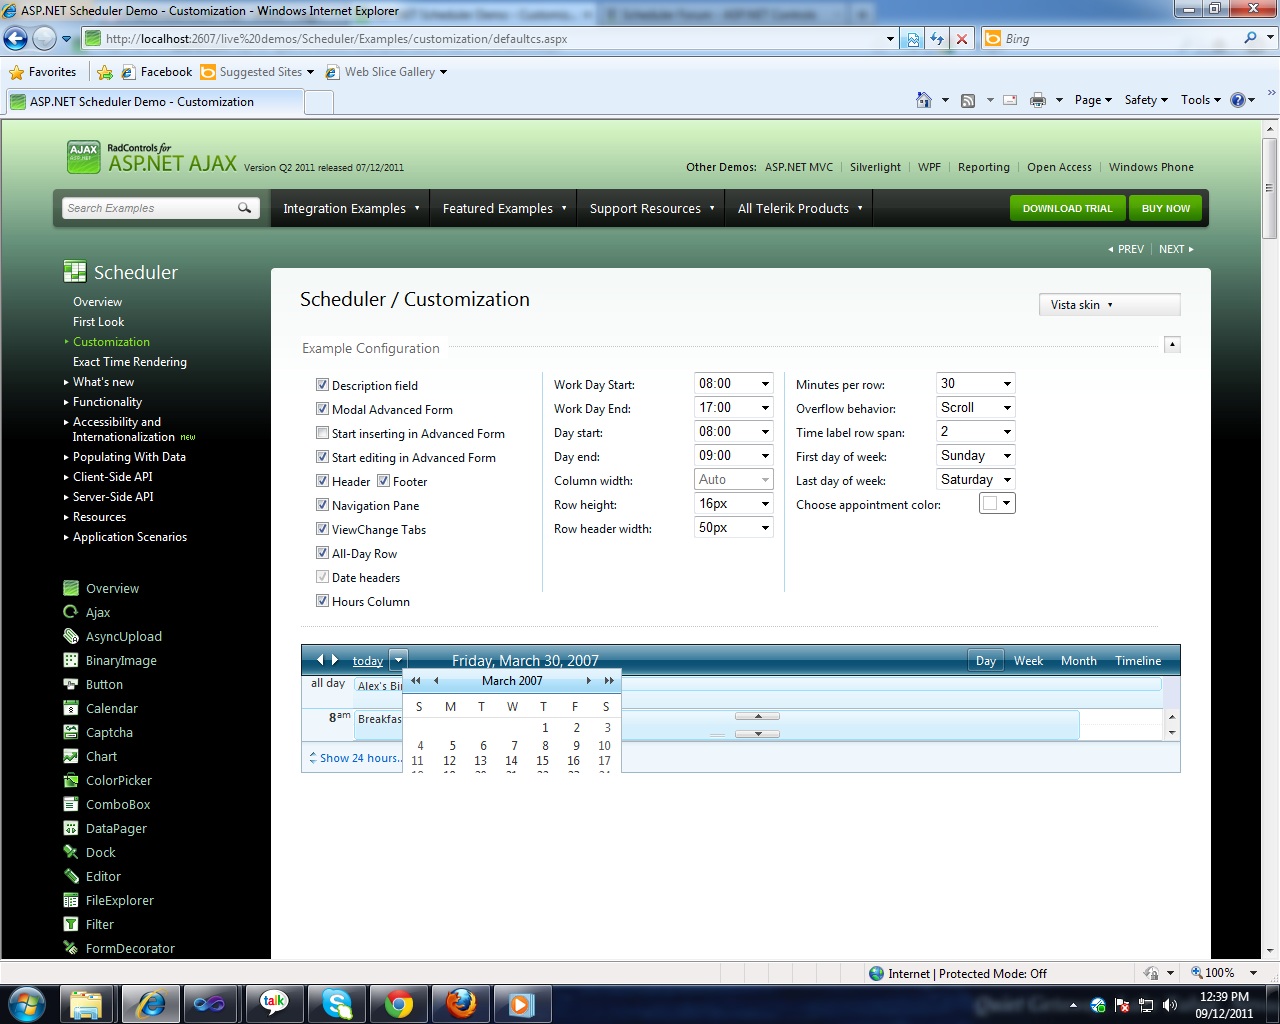Select the FileExplorer control icon
Screen dimensions: 1280x1024
[71, 900]
